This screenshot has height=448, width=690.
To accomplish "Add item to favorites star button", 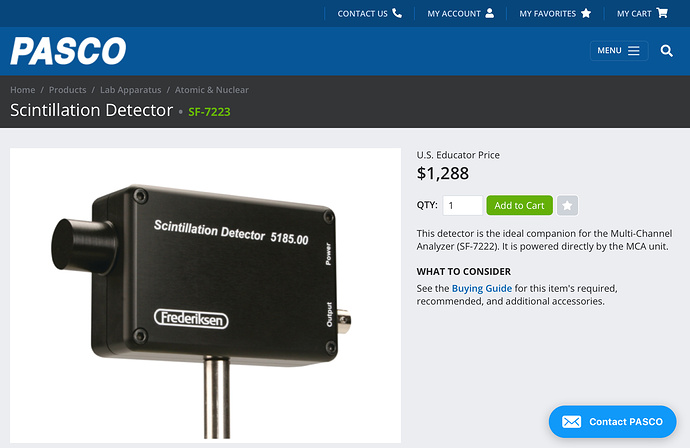I will point(567,206).
